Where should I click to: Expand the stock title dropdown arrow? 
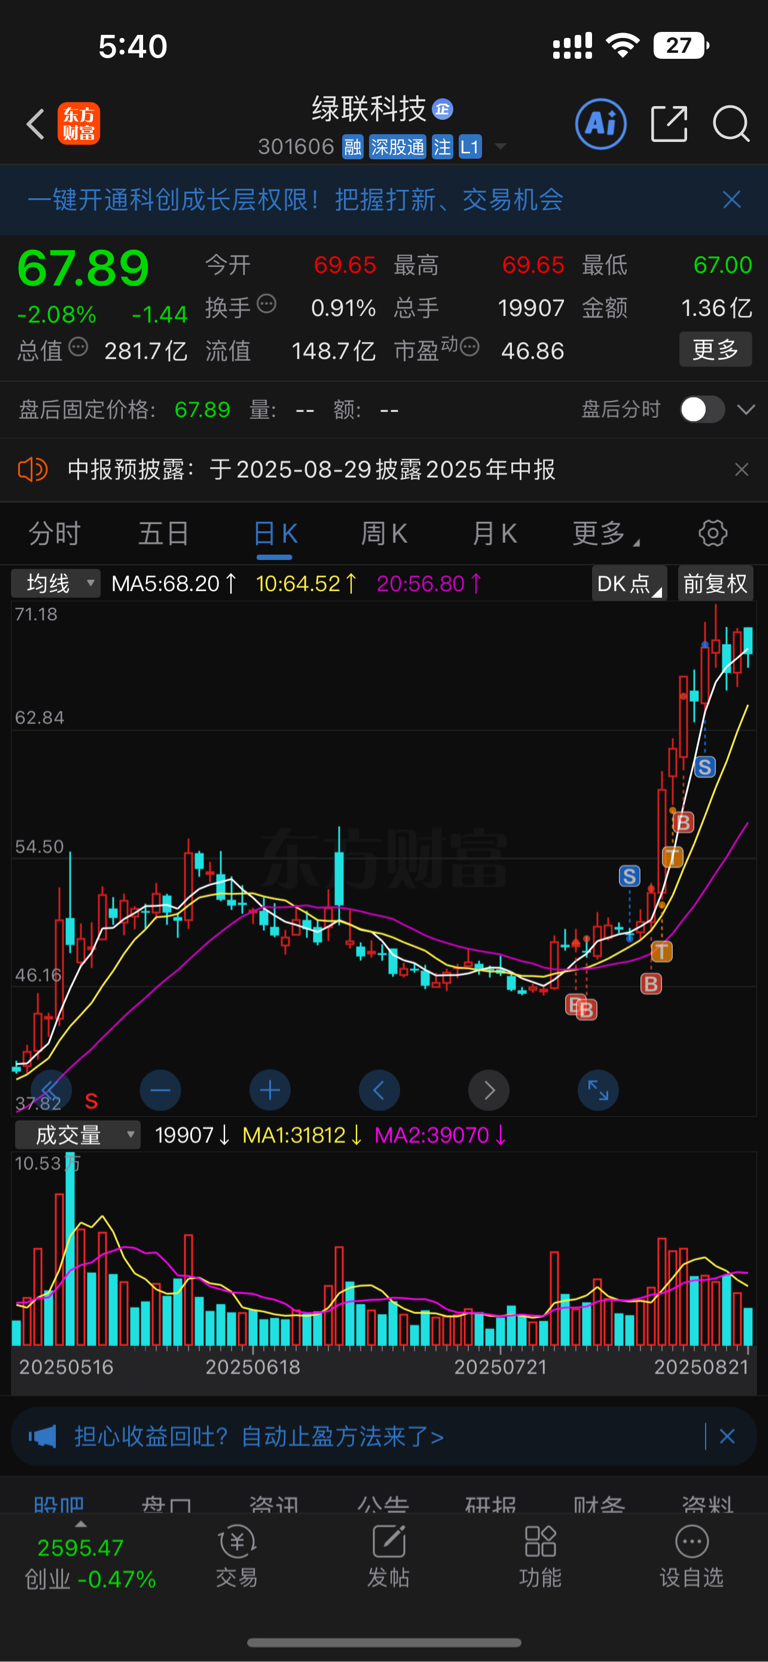click(500, 147)
